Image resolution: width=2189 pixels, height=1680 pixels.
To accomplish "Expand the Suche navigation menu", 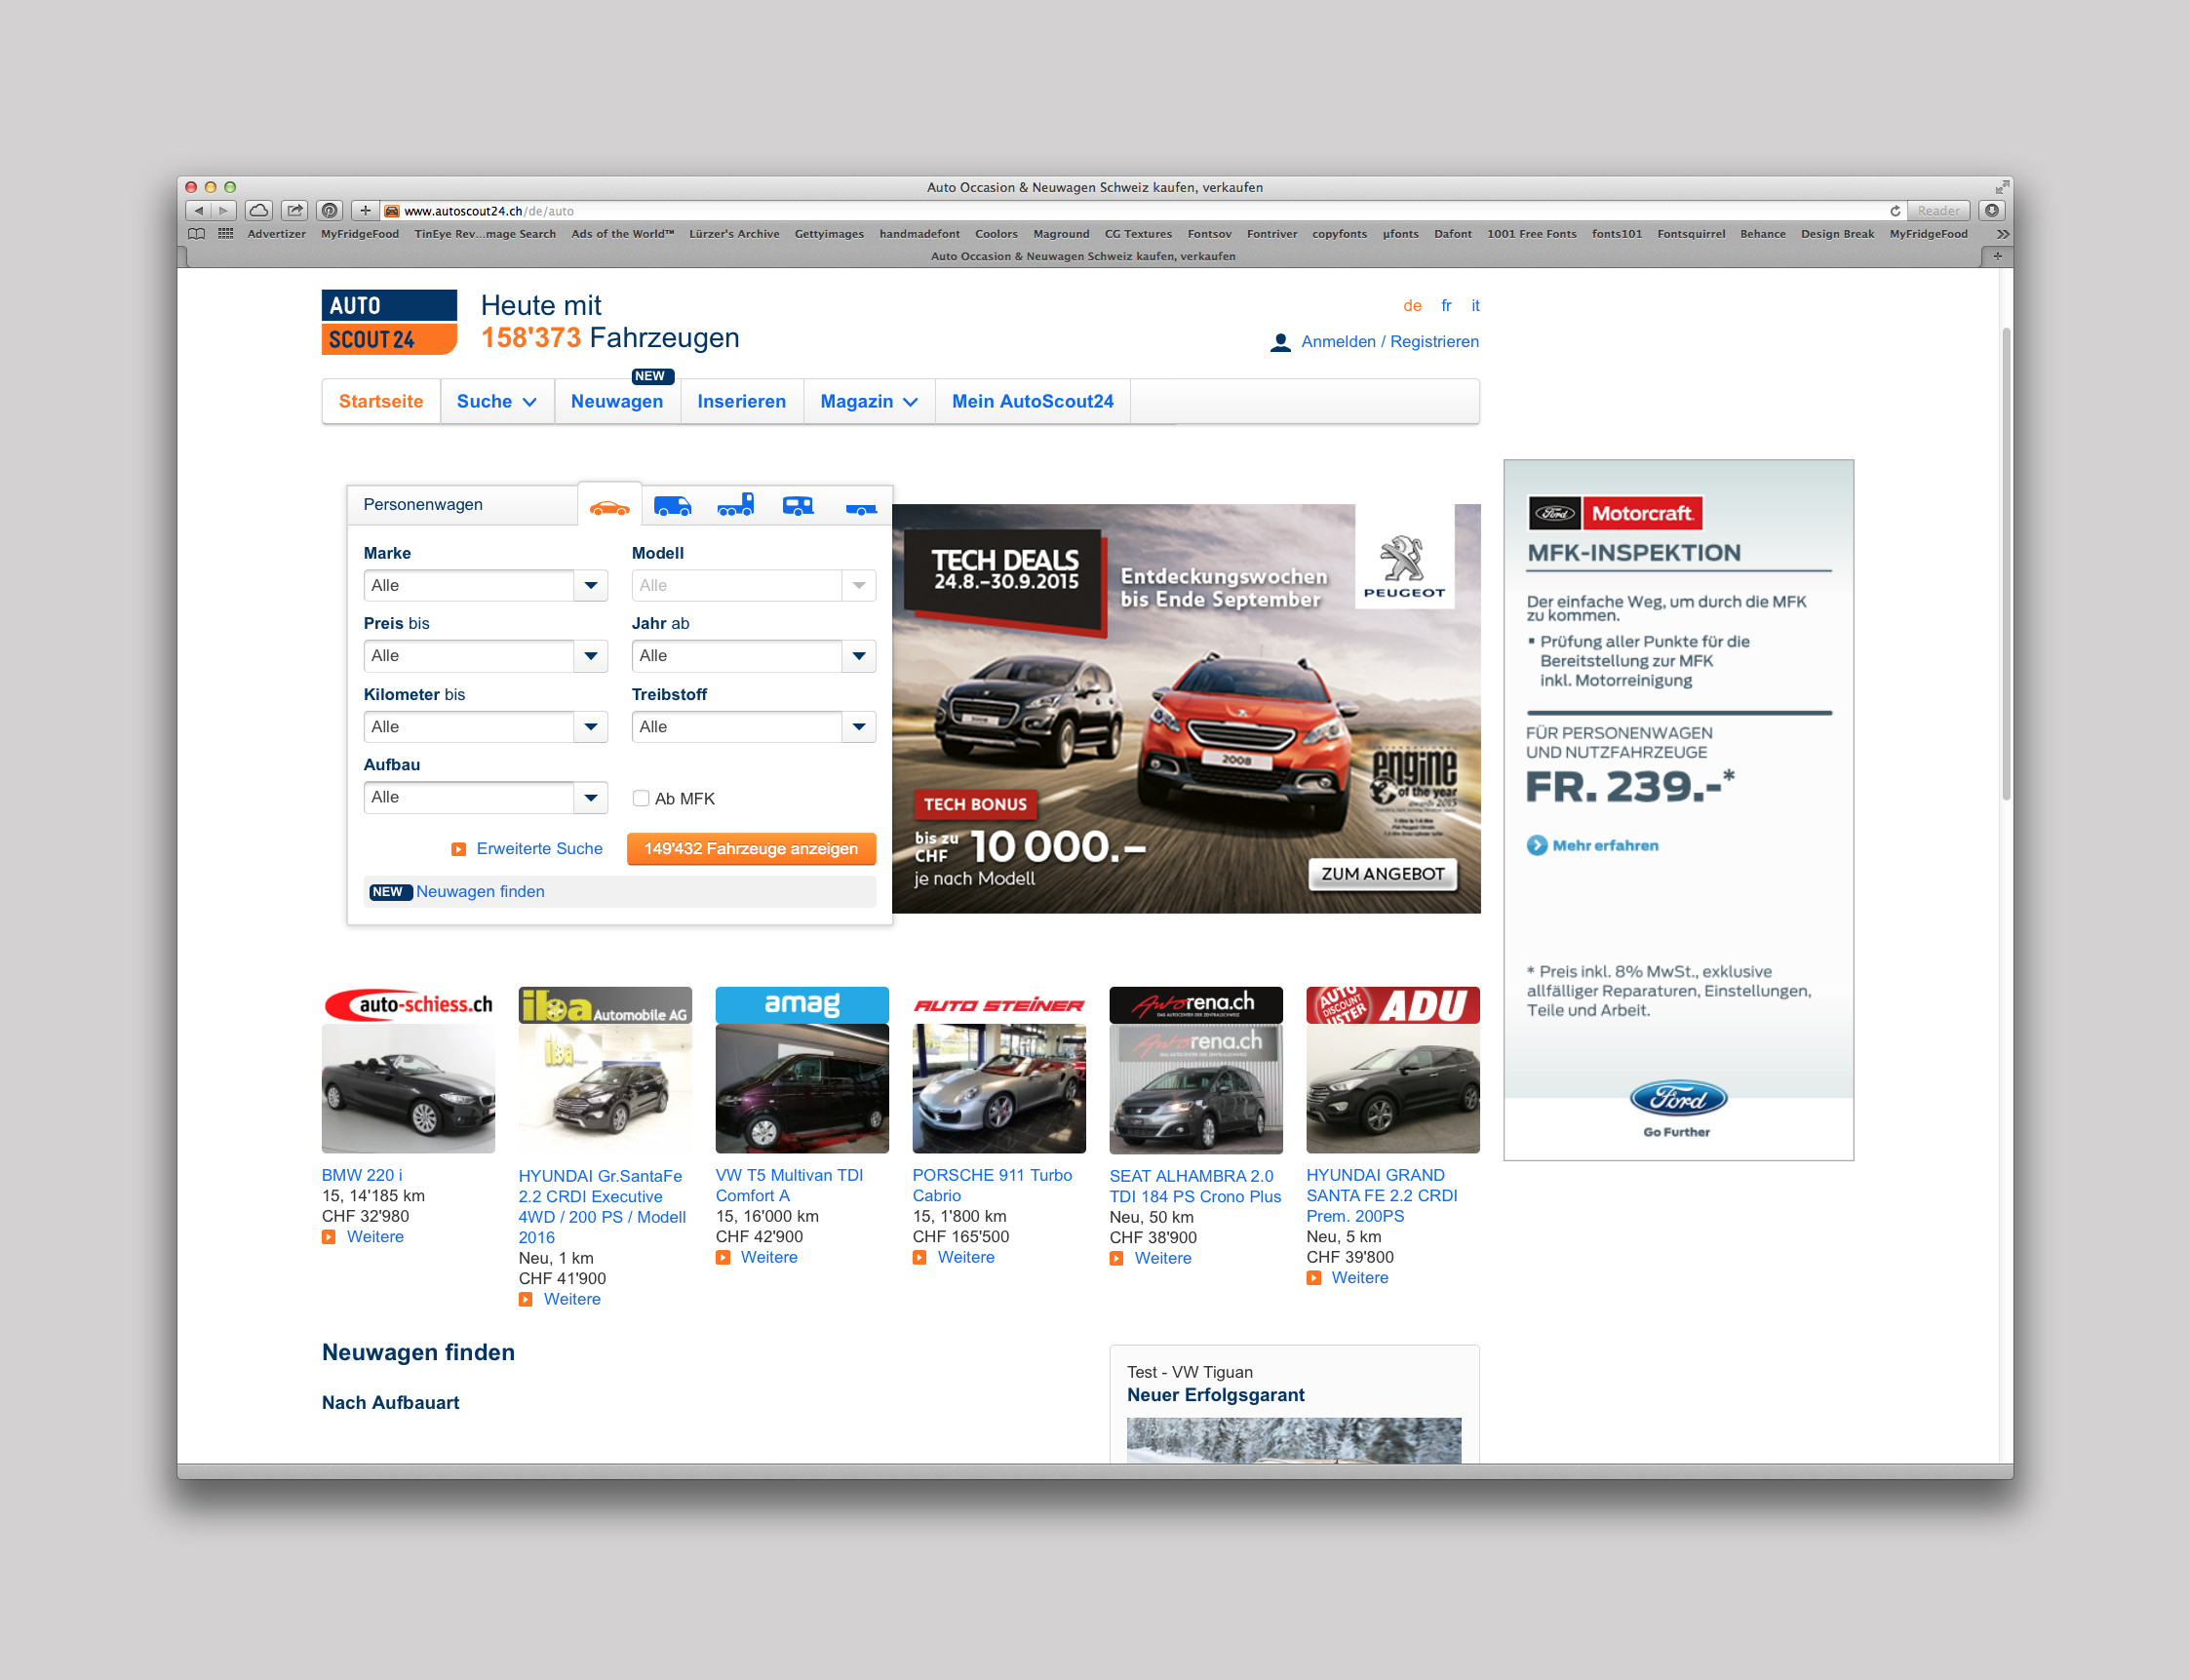I will click(x=496, y=402).
